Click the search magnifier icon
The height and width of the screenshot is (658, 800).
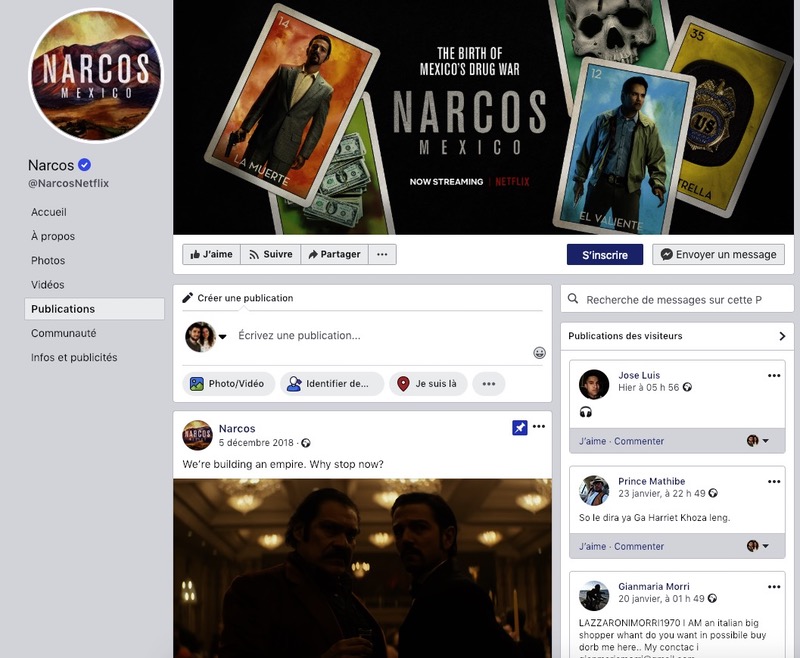[x=573, y=299]
